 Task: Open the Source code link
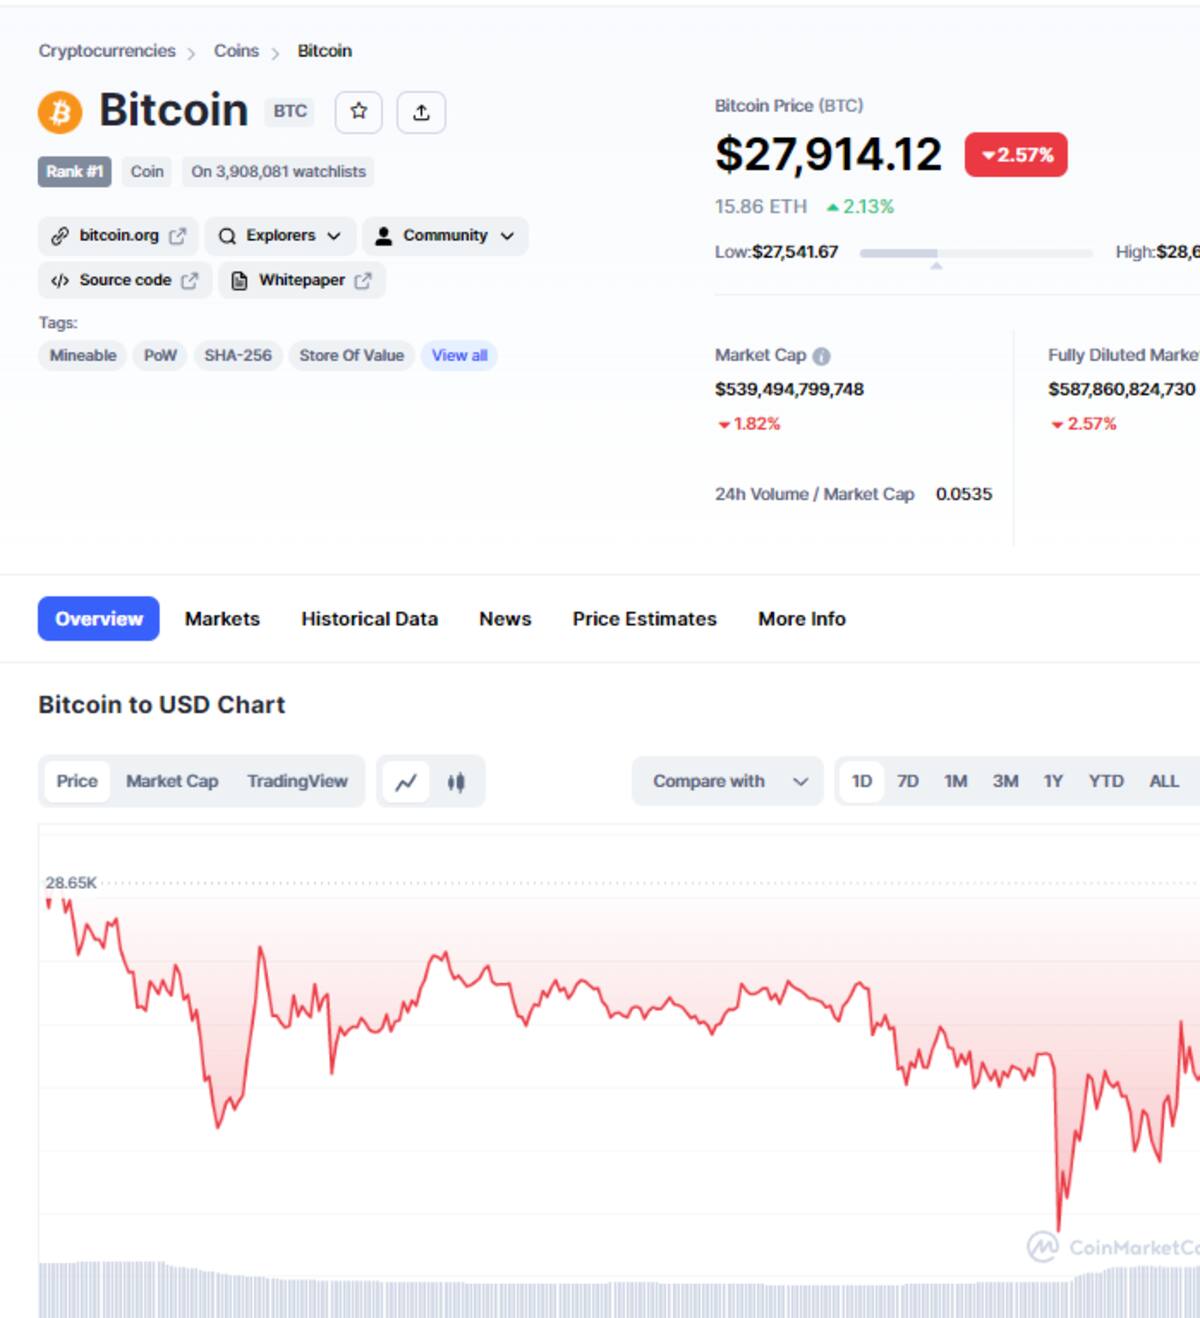coord(125,280)
